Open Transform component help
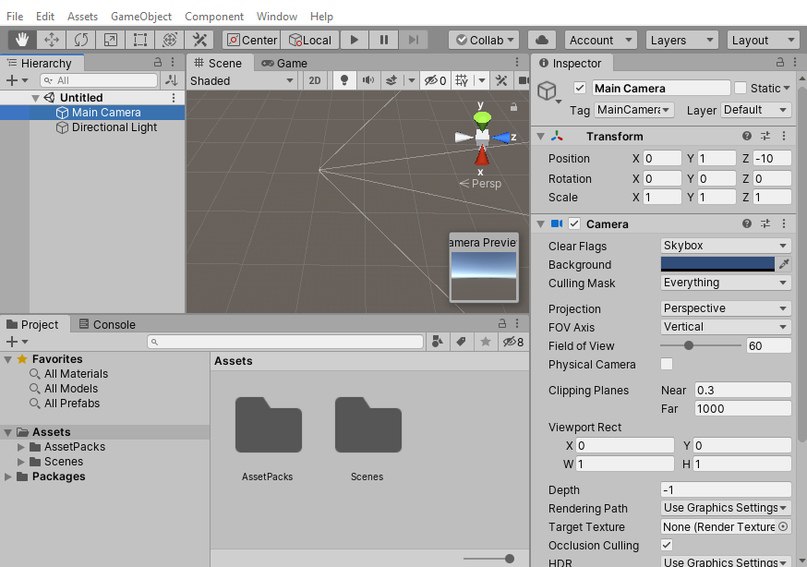Screen dimensions: 807x567 pyautogui.click(x=747, y=136)
